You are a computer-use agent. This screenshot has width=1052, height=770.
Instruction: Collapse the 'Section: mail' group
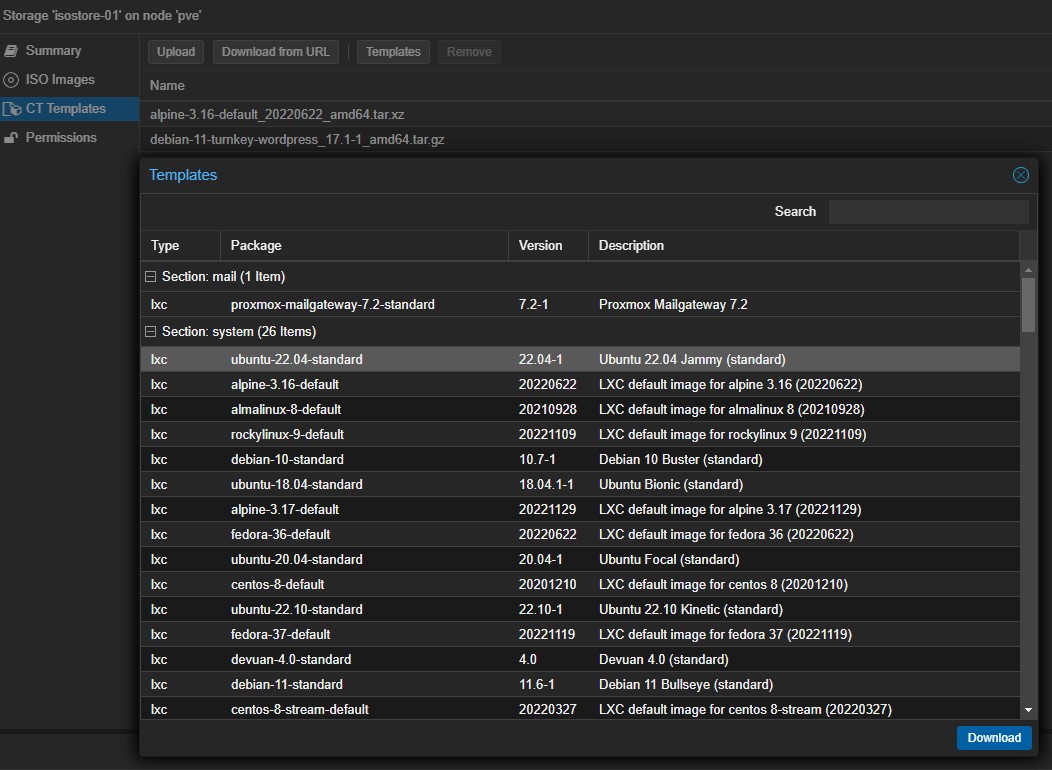pos(150,277)
